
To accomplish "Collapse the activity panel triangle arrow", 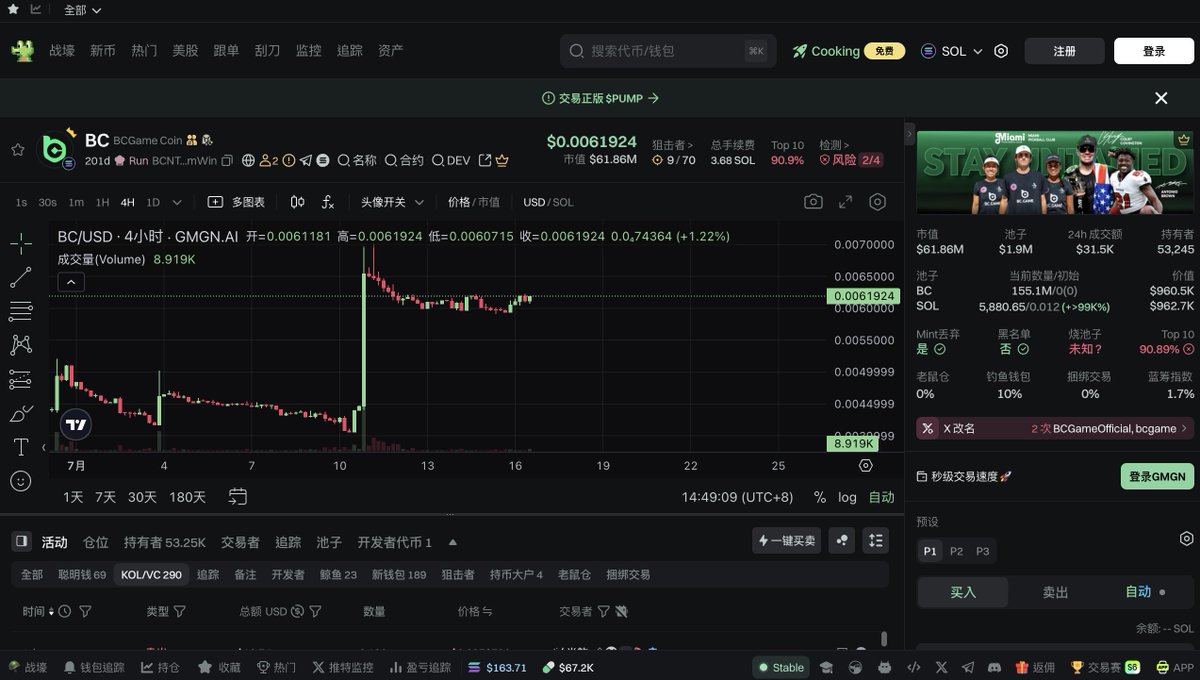I will (x=453, y=543).
